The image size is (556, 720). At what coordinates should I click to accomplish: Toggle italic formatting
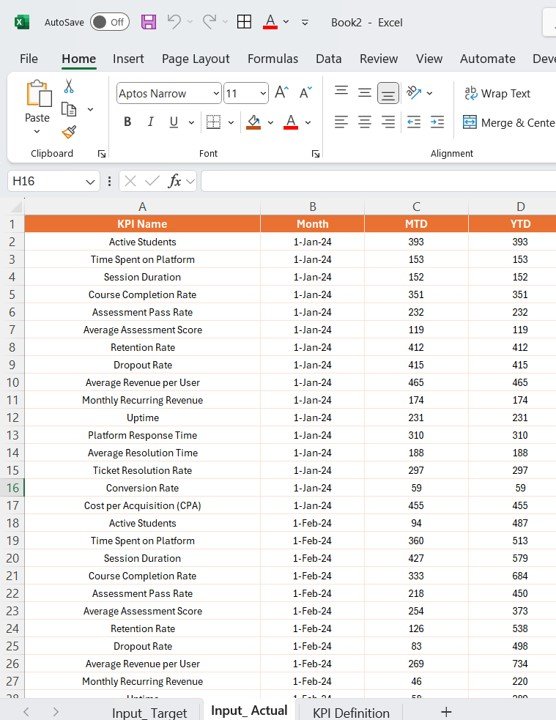150,122
